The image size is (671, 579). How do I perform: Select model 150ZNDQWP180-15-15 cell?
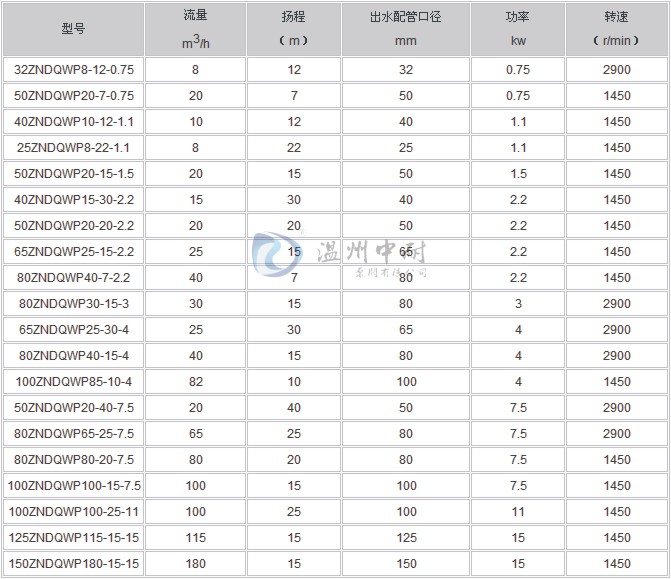pyautogui.click(x=74, y=564)
